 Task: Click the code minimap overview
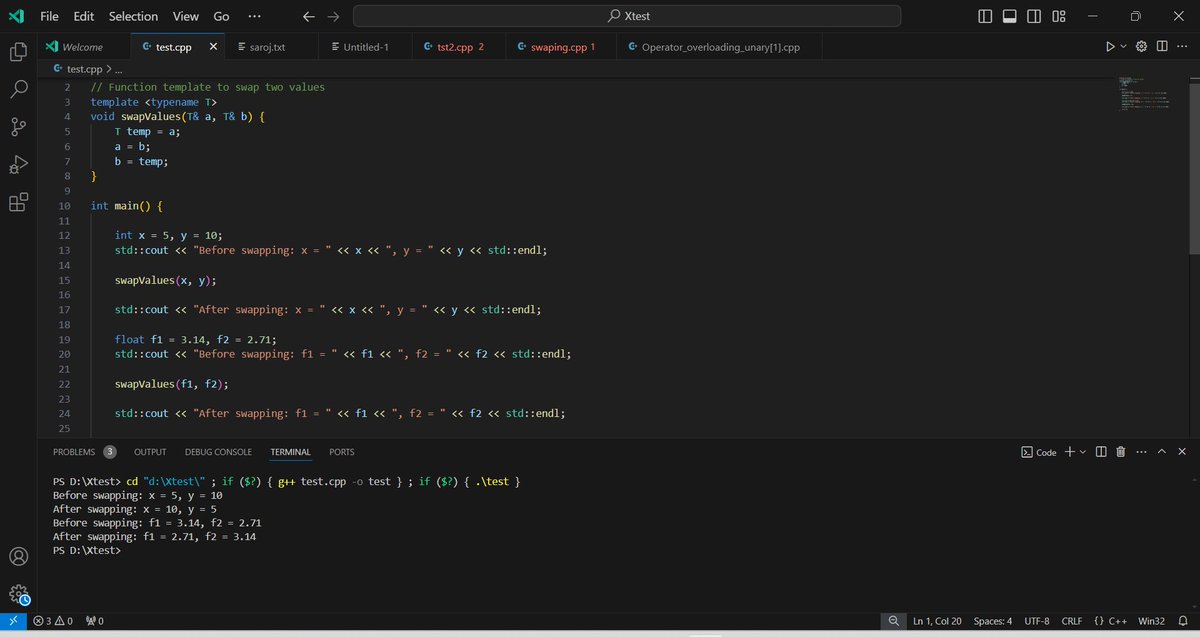1146,95
